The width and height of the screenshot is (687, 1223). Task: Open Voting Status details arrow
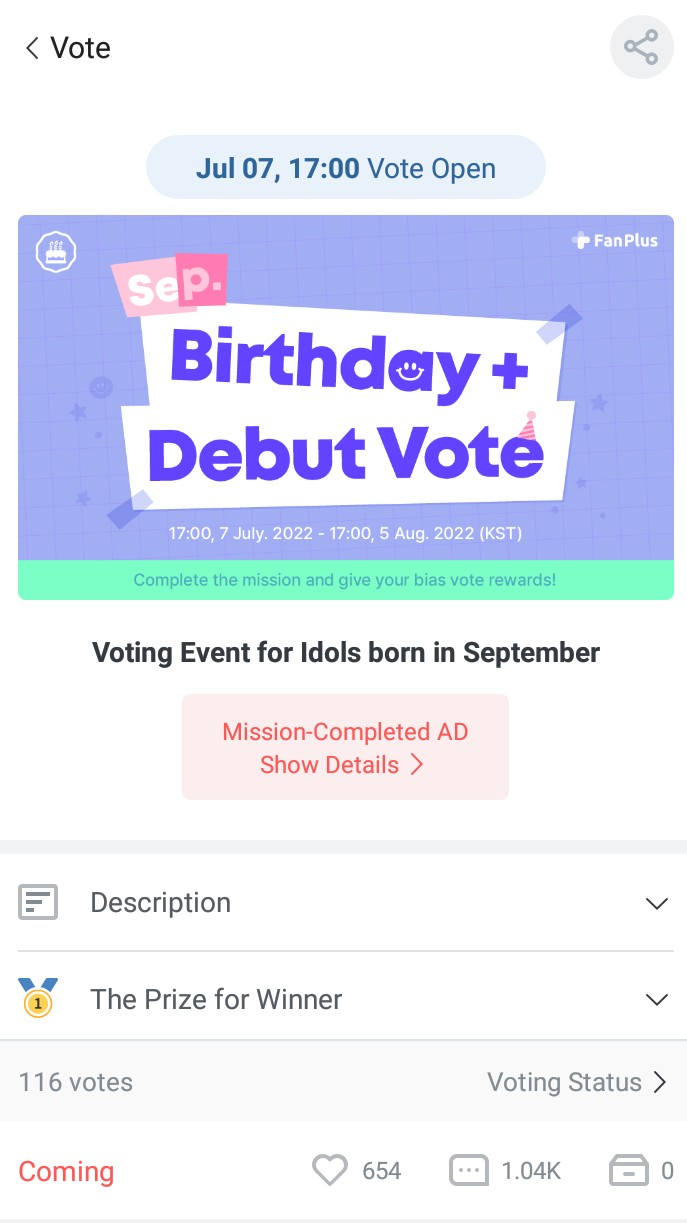click(659, 1082)
